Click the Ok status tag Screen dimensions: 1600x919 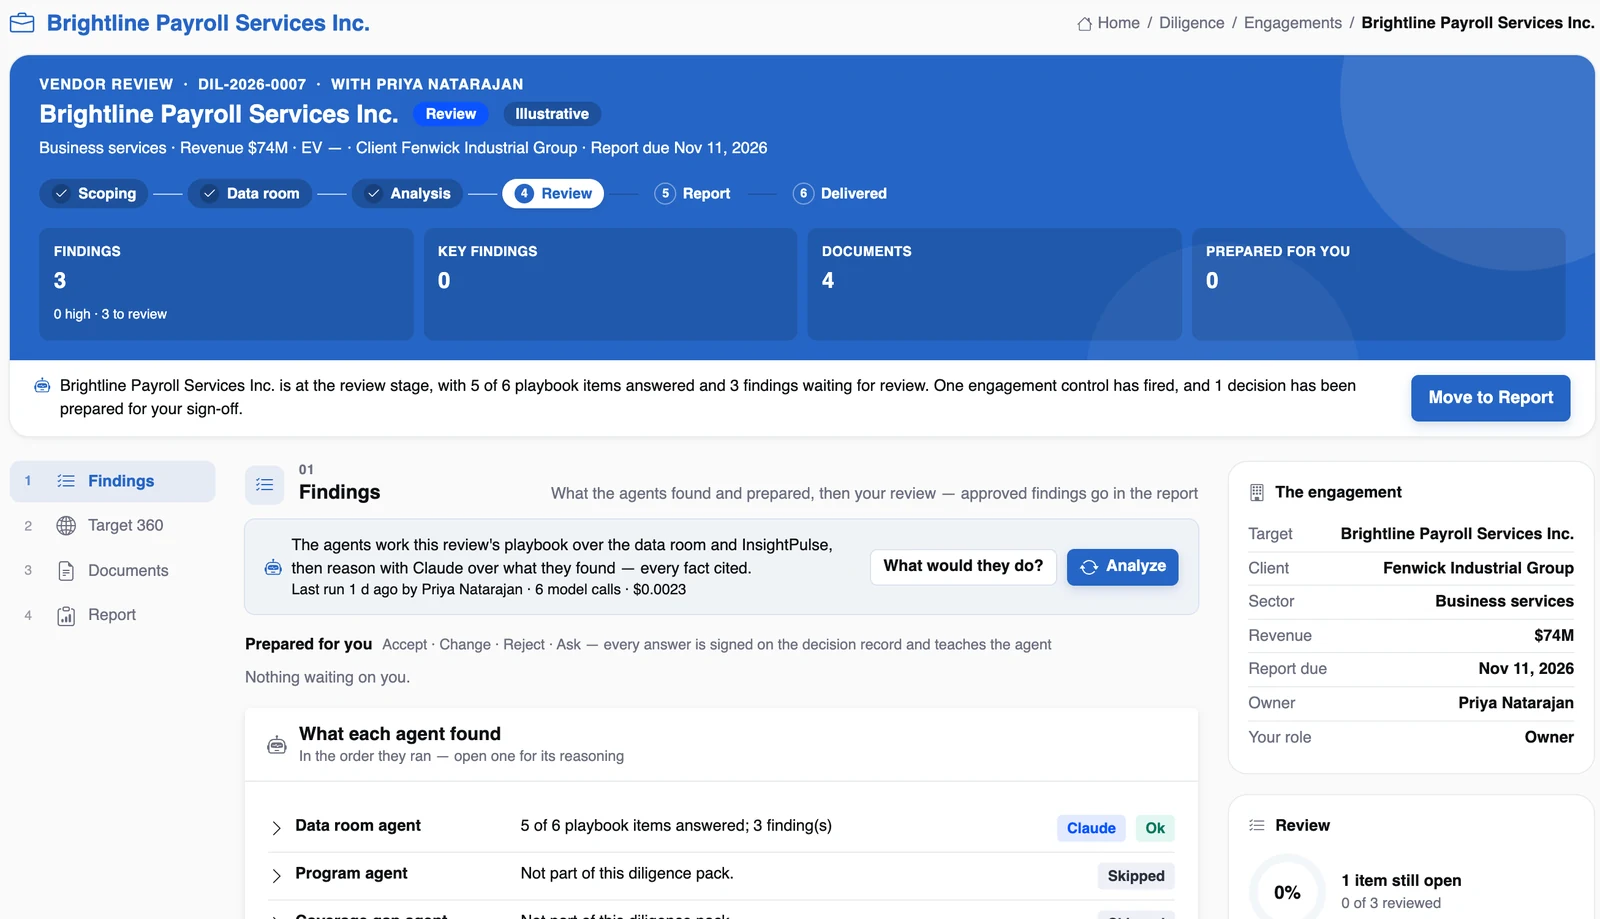(x=1155, y=829)
